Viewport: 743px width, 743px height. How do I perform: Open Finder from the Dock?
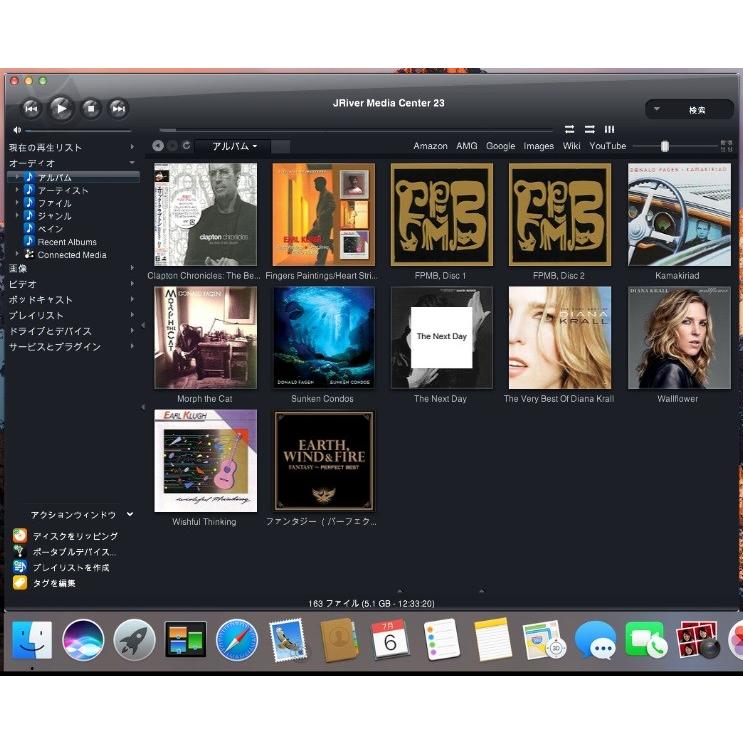32,640
